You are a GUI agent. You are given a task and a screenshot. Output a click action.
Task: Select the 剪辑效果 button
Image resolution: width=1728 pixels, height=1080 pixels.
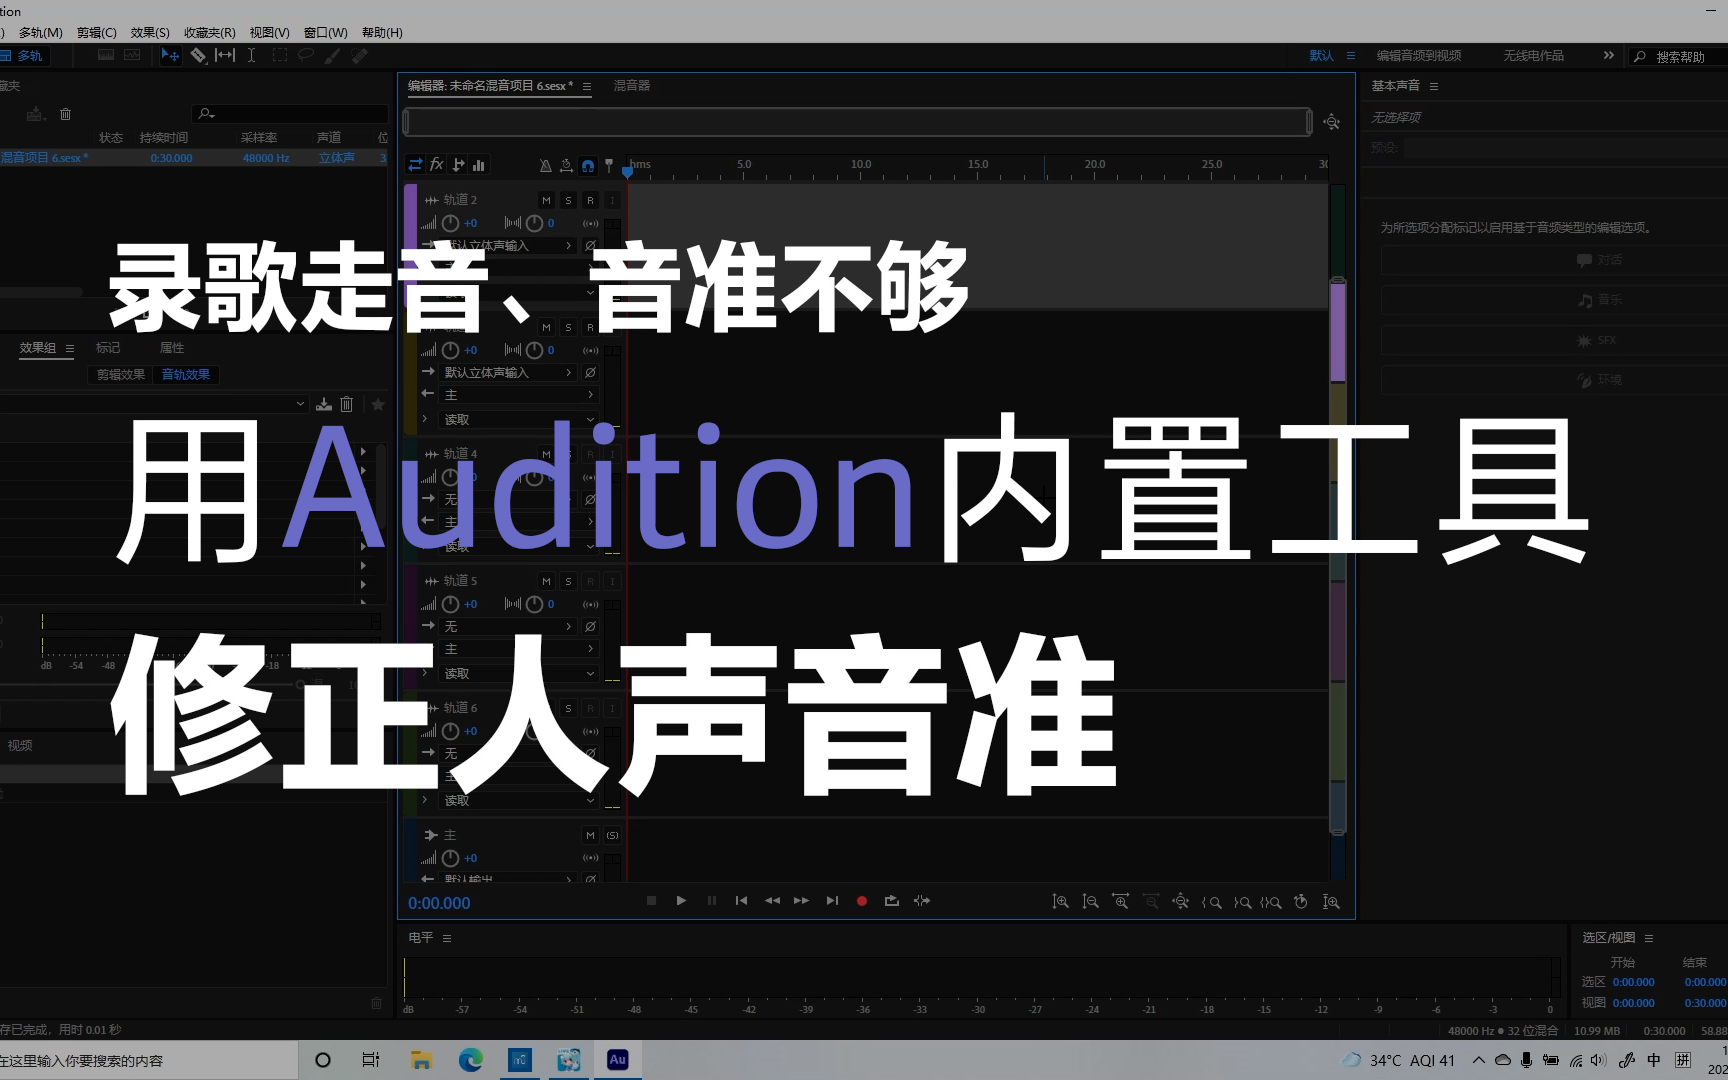pos(121,375)
